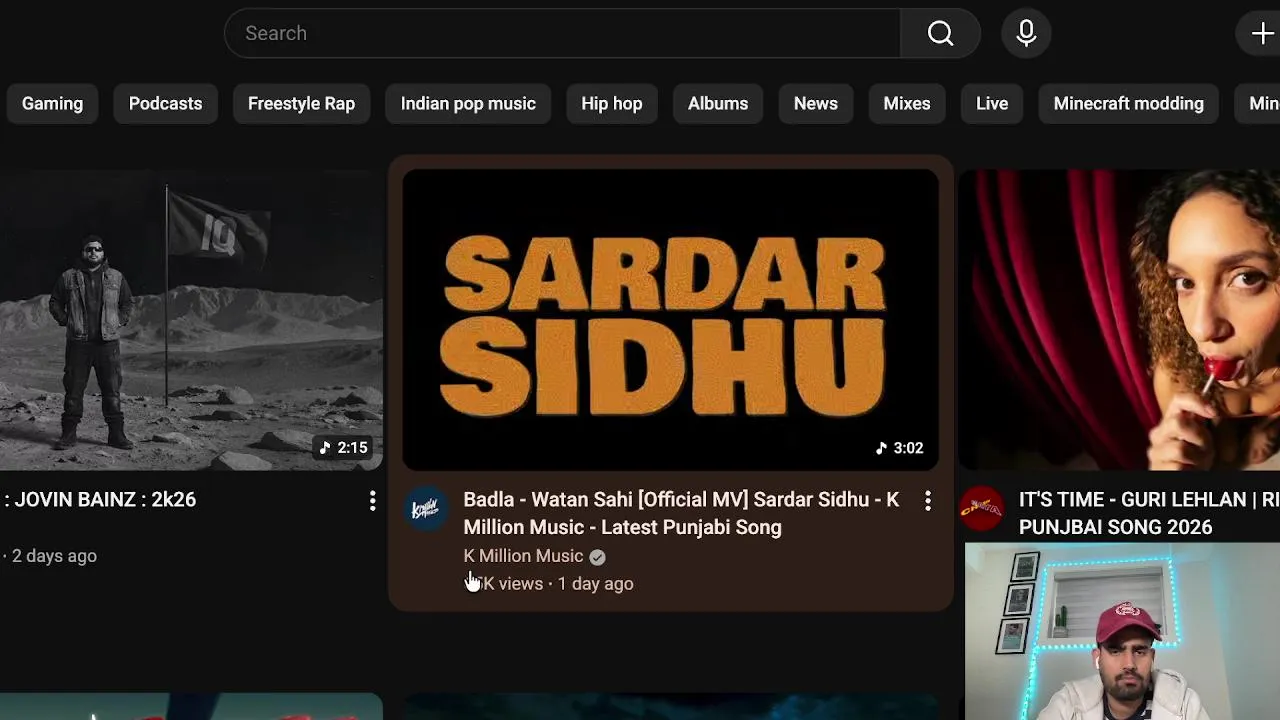1280x720 pixels.
Task: Click inside the Search field
Action: [x=562, y=33]
